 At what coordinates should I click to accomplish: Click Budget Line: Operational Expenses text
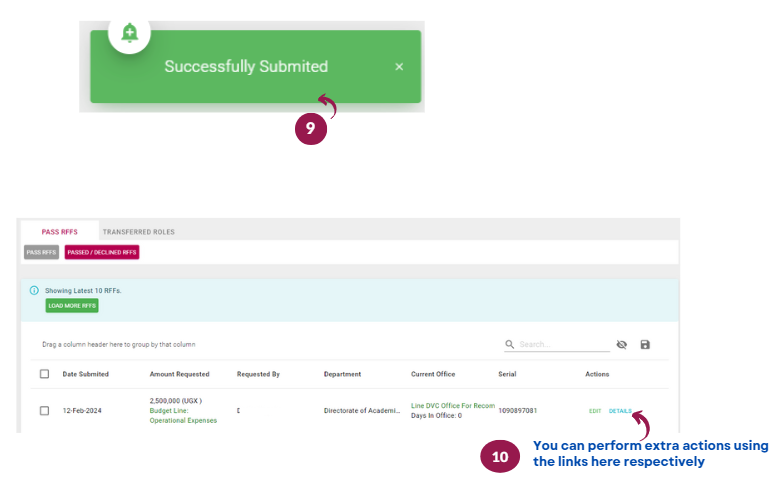[183, 416]
